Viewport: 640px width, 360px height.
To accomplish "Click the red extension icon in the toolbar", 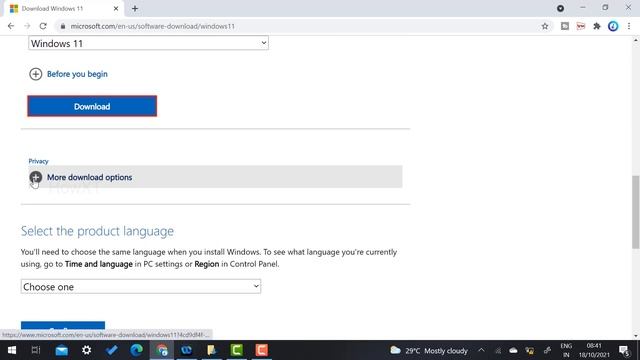I will coord(580,26).
